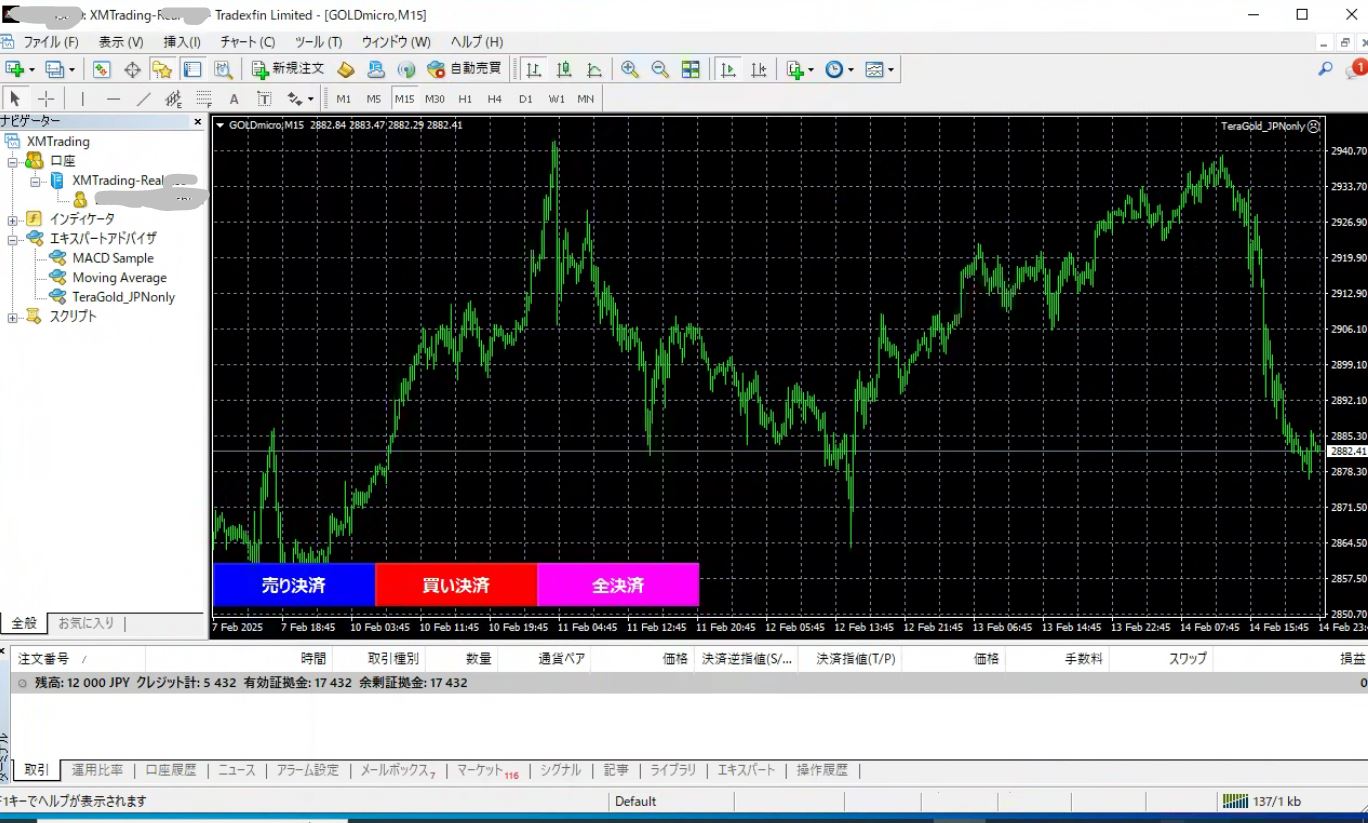
Task: Select the vertical line drawing tool
Action: pyautogui.click(x=82, y=99)
